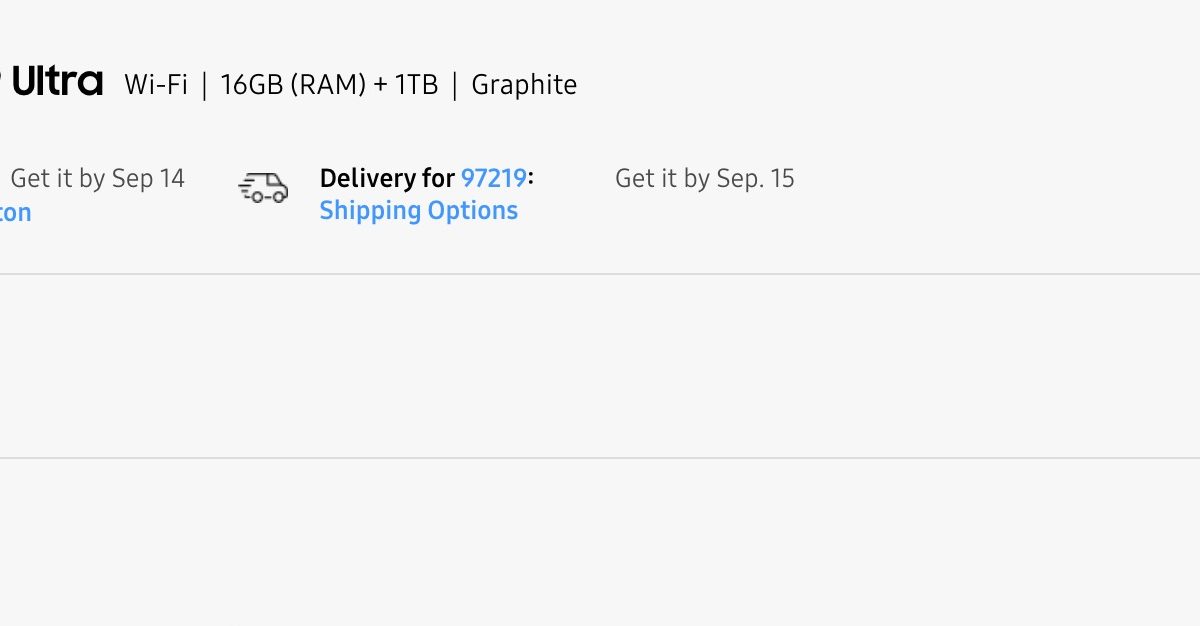Click the partially visible blue link at left
The image size is (1200, 626).
coord(15,213)
